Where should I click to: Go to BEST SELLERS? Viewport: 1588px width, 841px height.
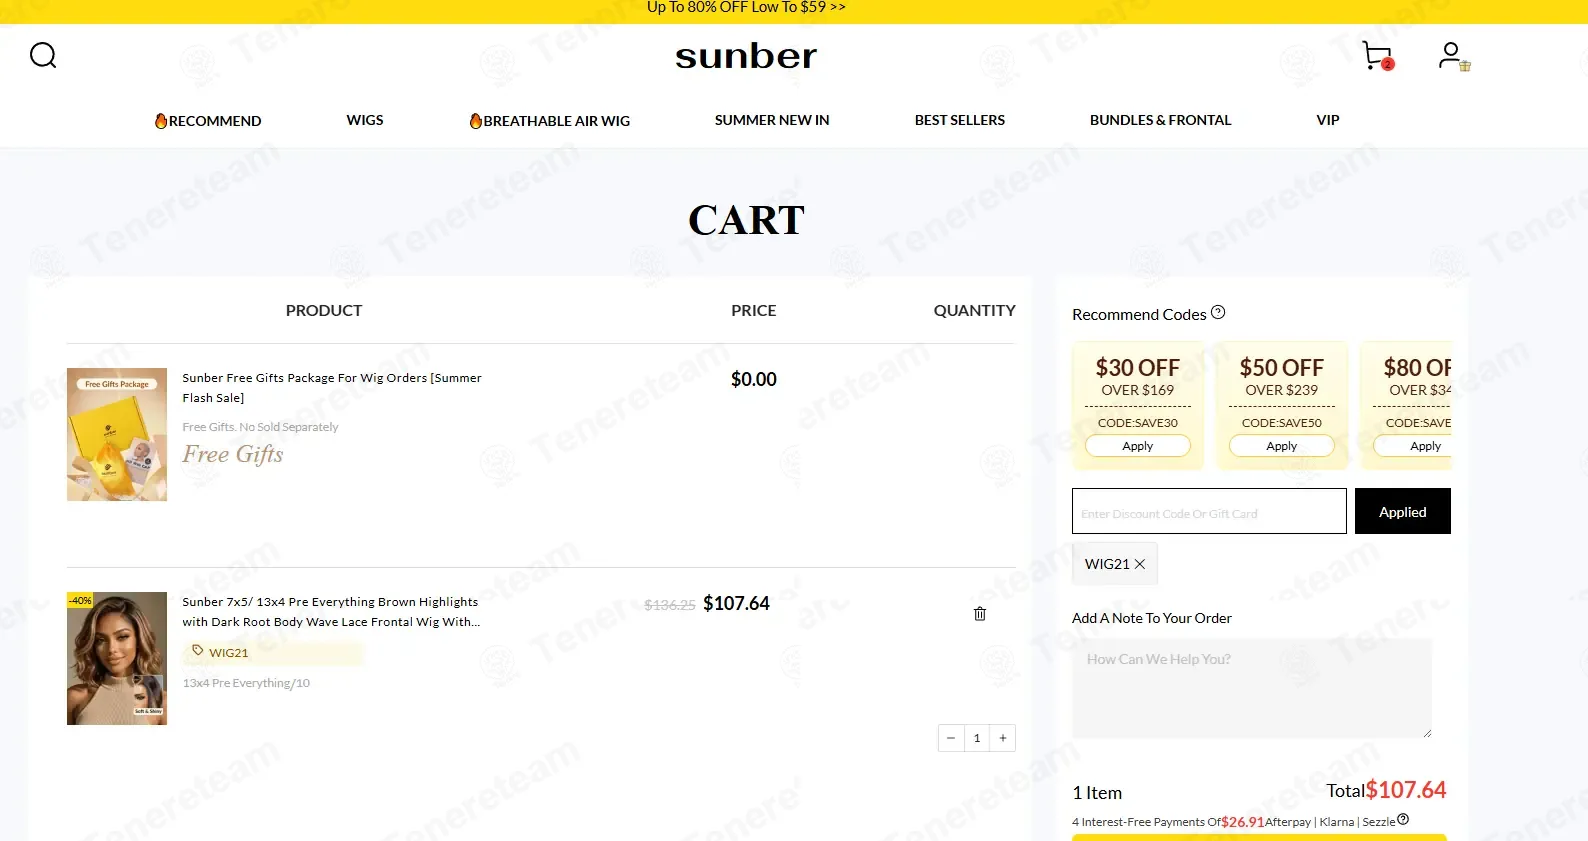[960, 120]
